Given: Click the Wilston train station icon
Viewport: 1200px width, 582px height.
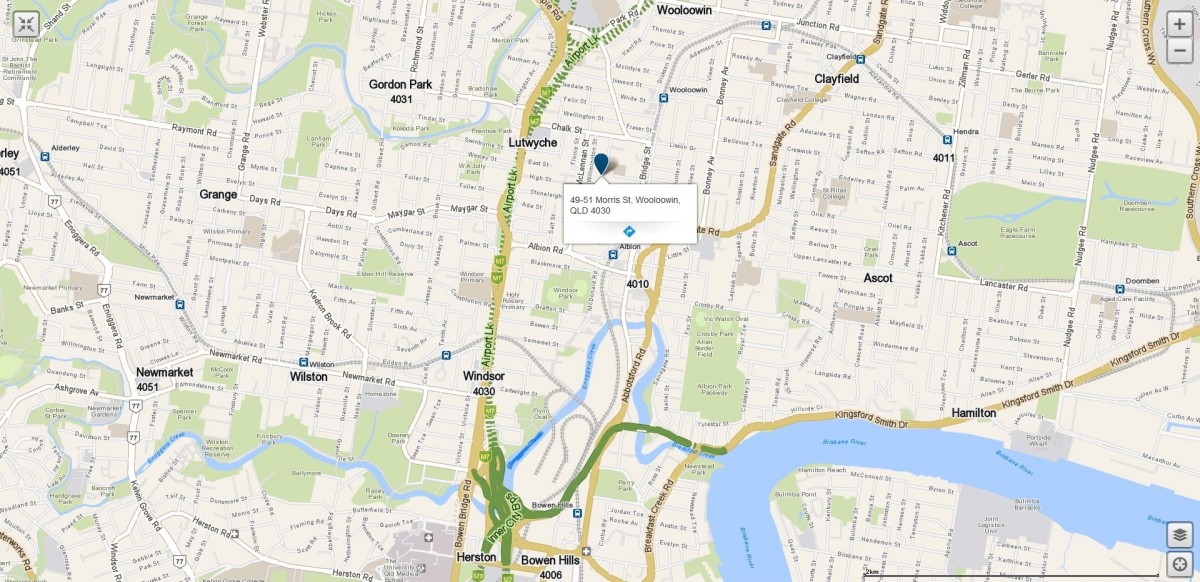Looking at the screenshot, I should [x=303, y=363].
